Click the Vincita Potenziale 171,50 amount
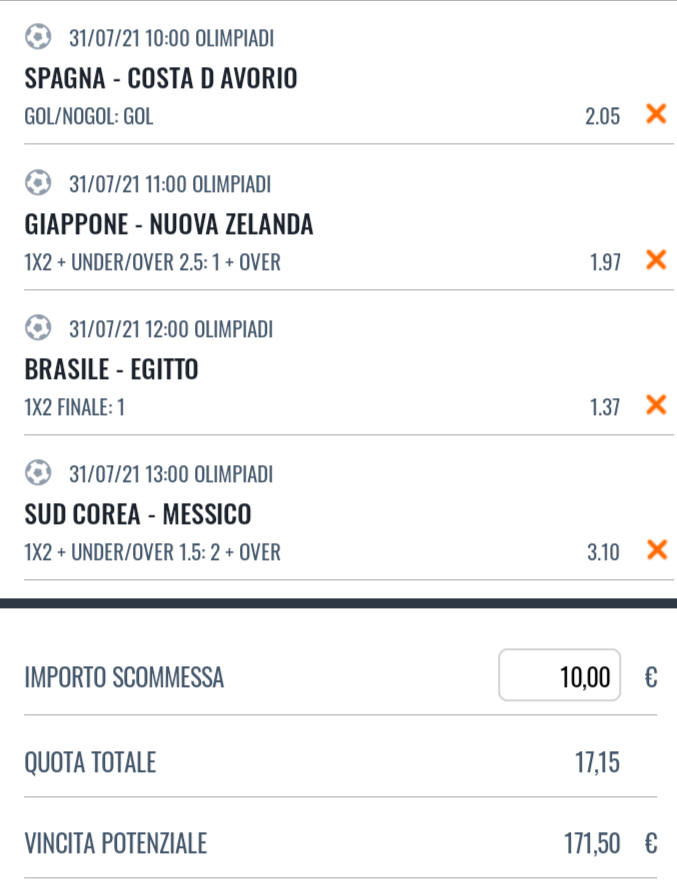 592,845
